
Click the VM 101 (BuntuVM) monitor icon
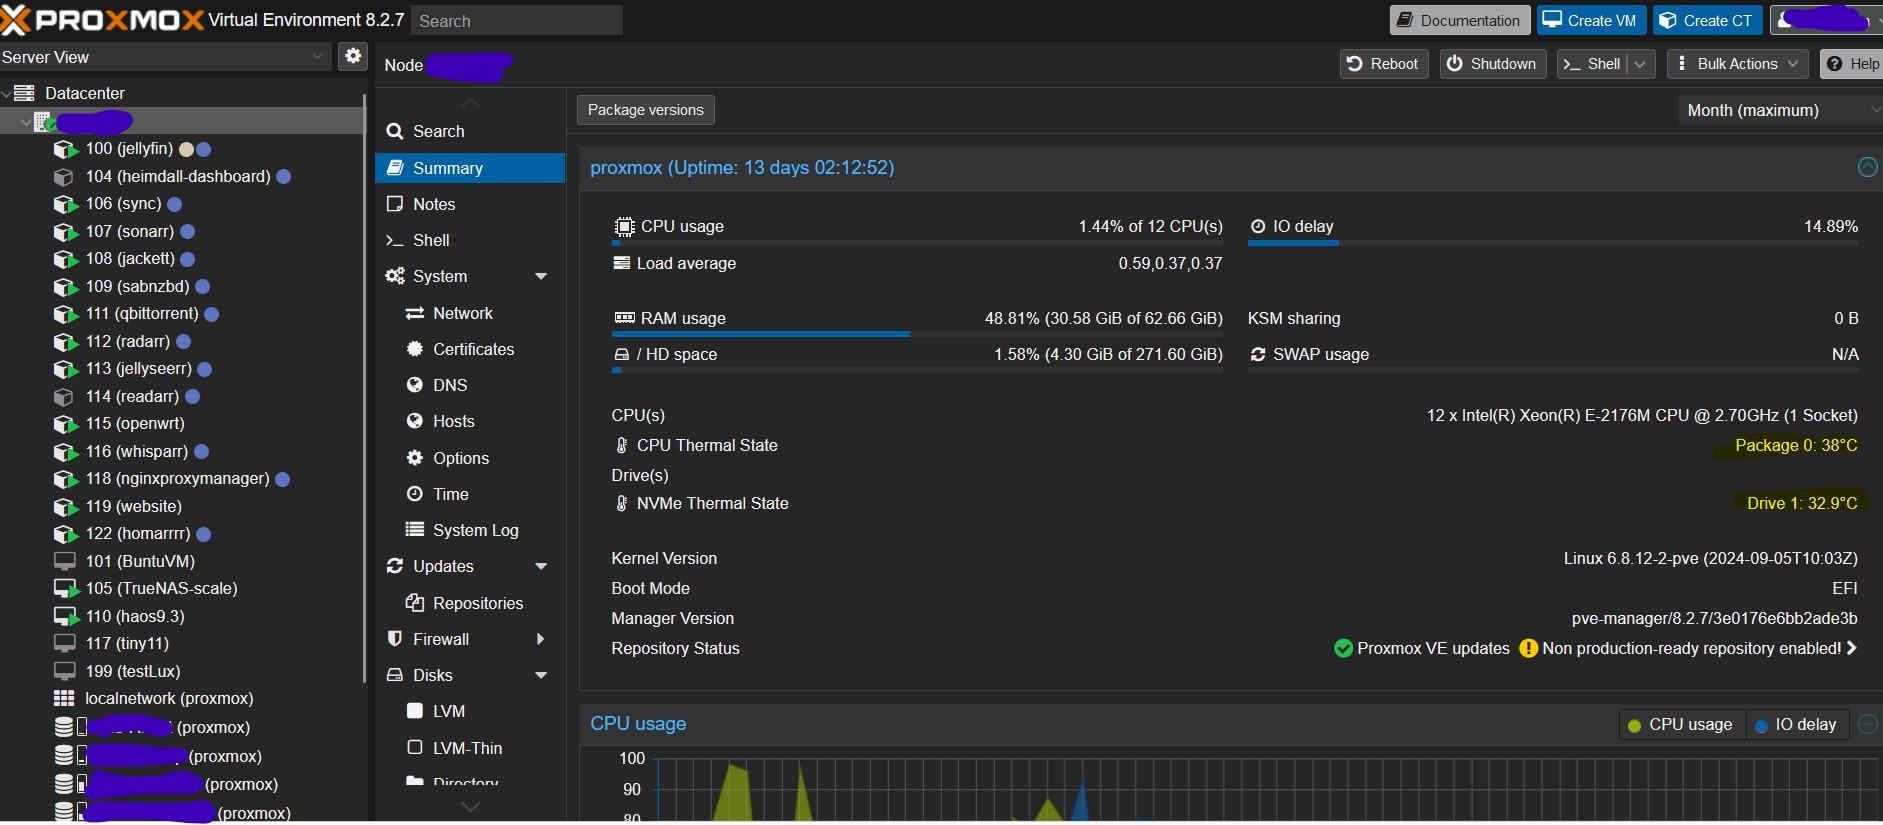(65, 561)
